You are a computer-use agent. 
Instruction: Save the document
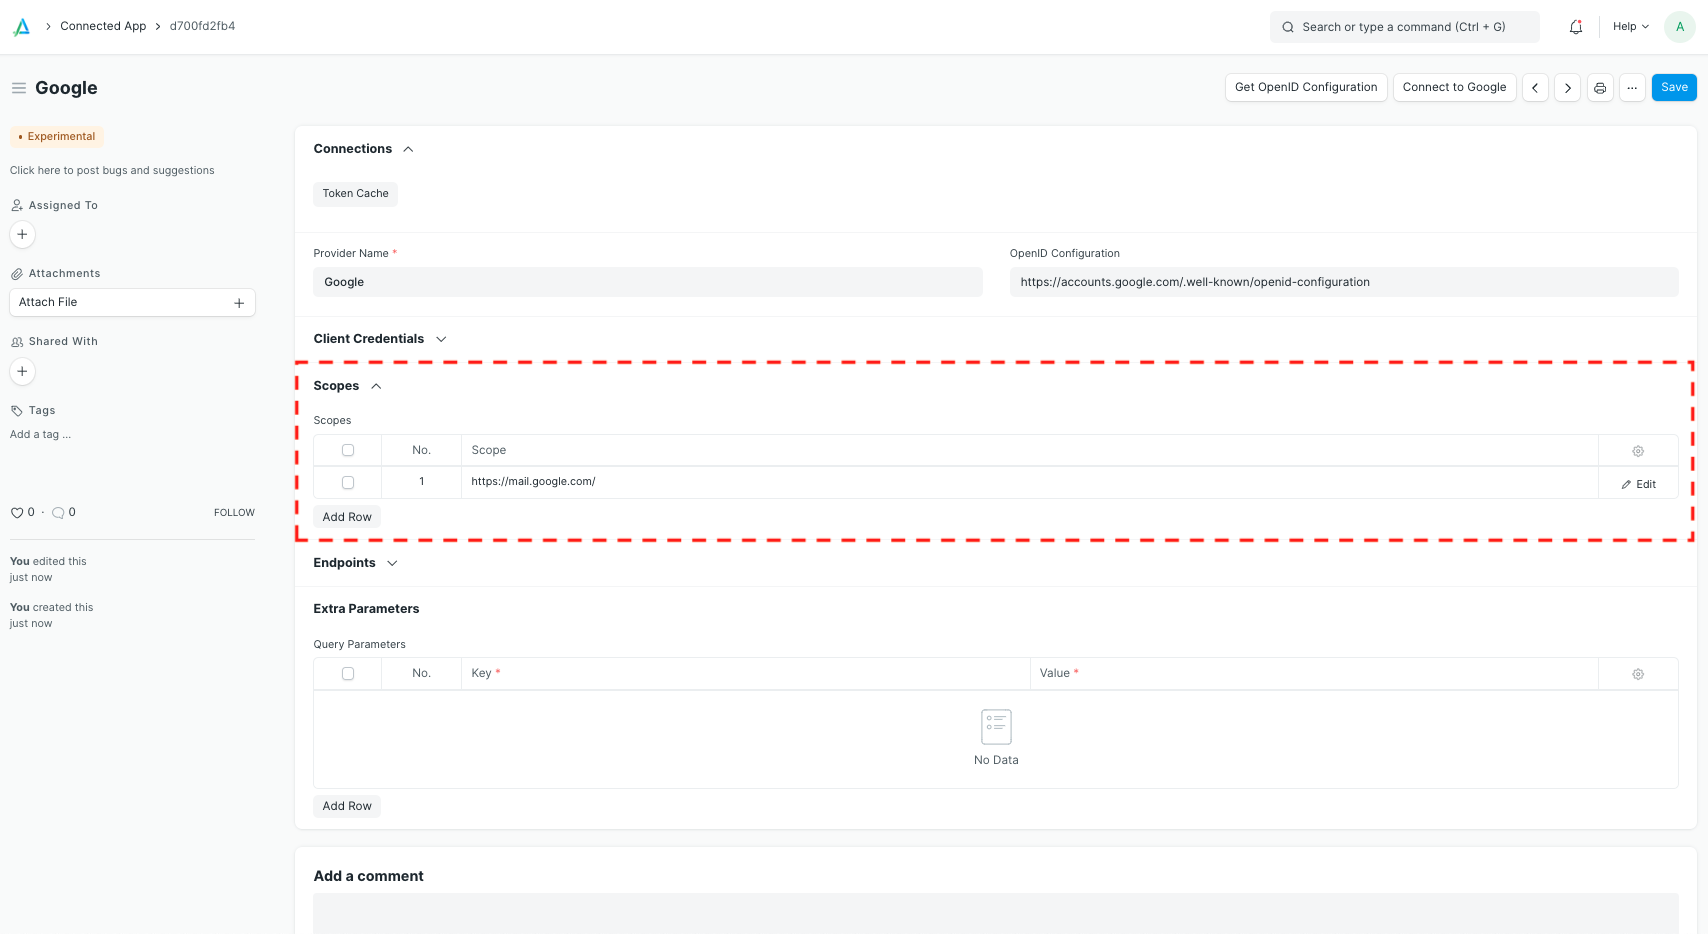tap(1674, 88)
